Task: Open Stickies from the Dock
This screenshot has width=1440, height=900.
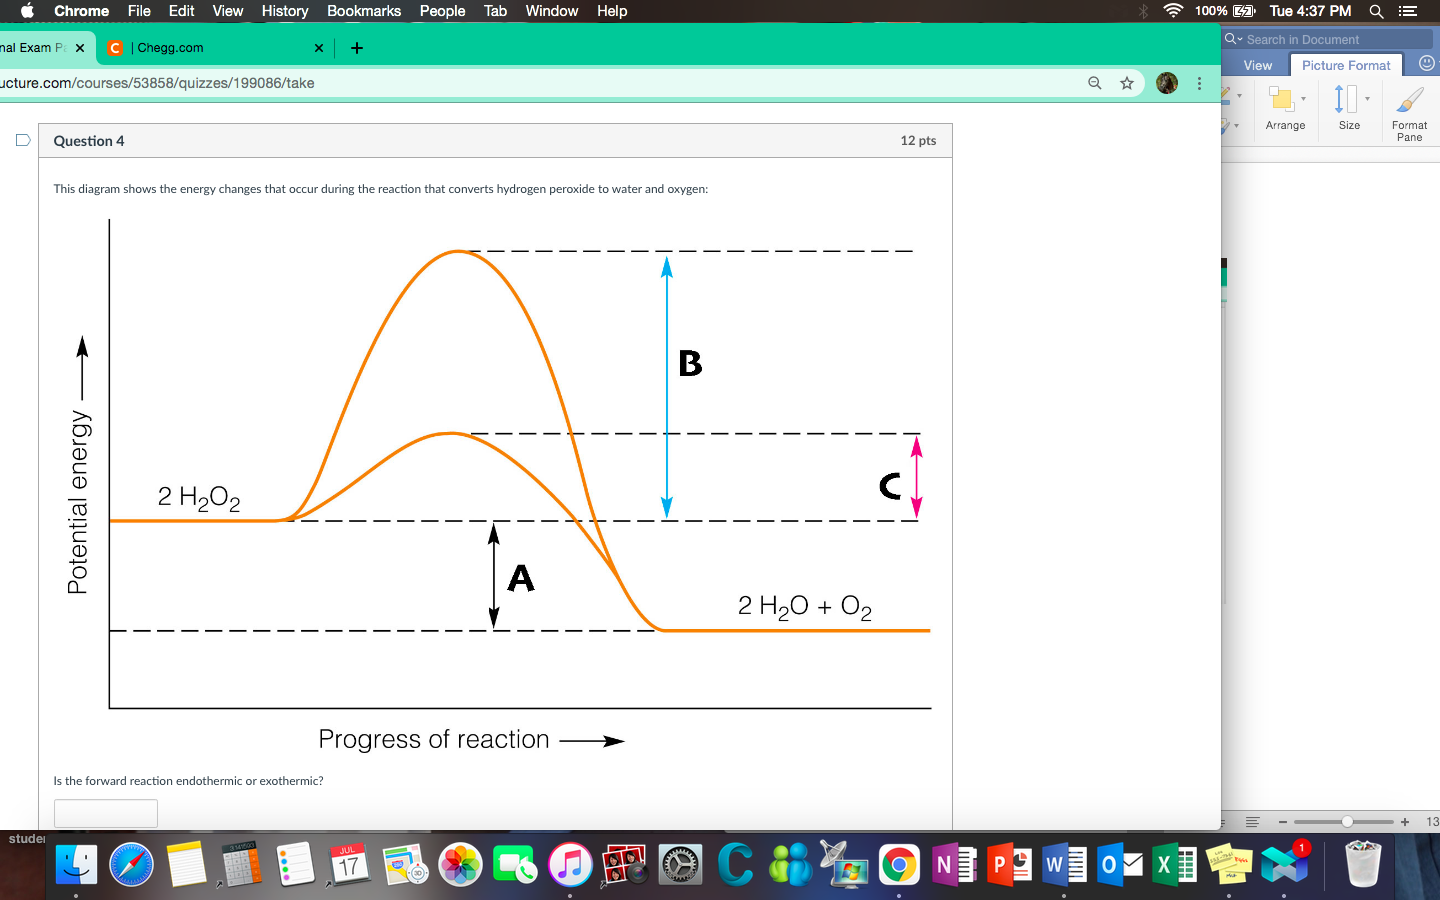Action: point(1229,864)
